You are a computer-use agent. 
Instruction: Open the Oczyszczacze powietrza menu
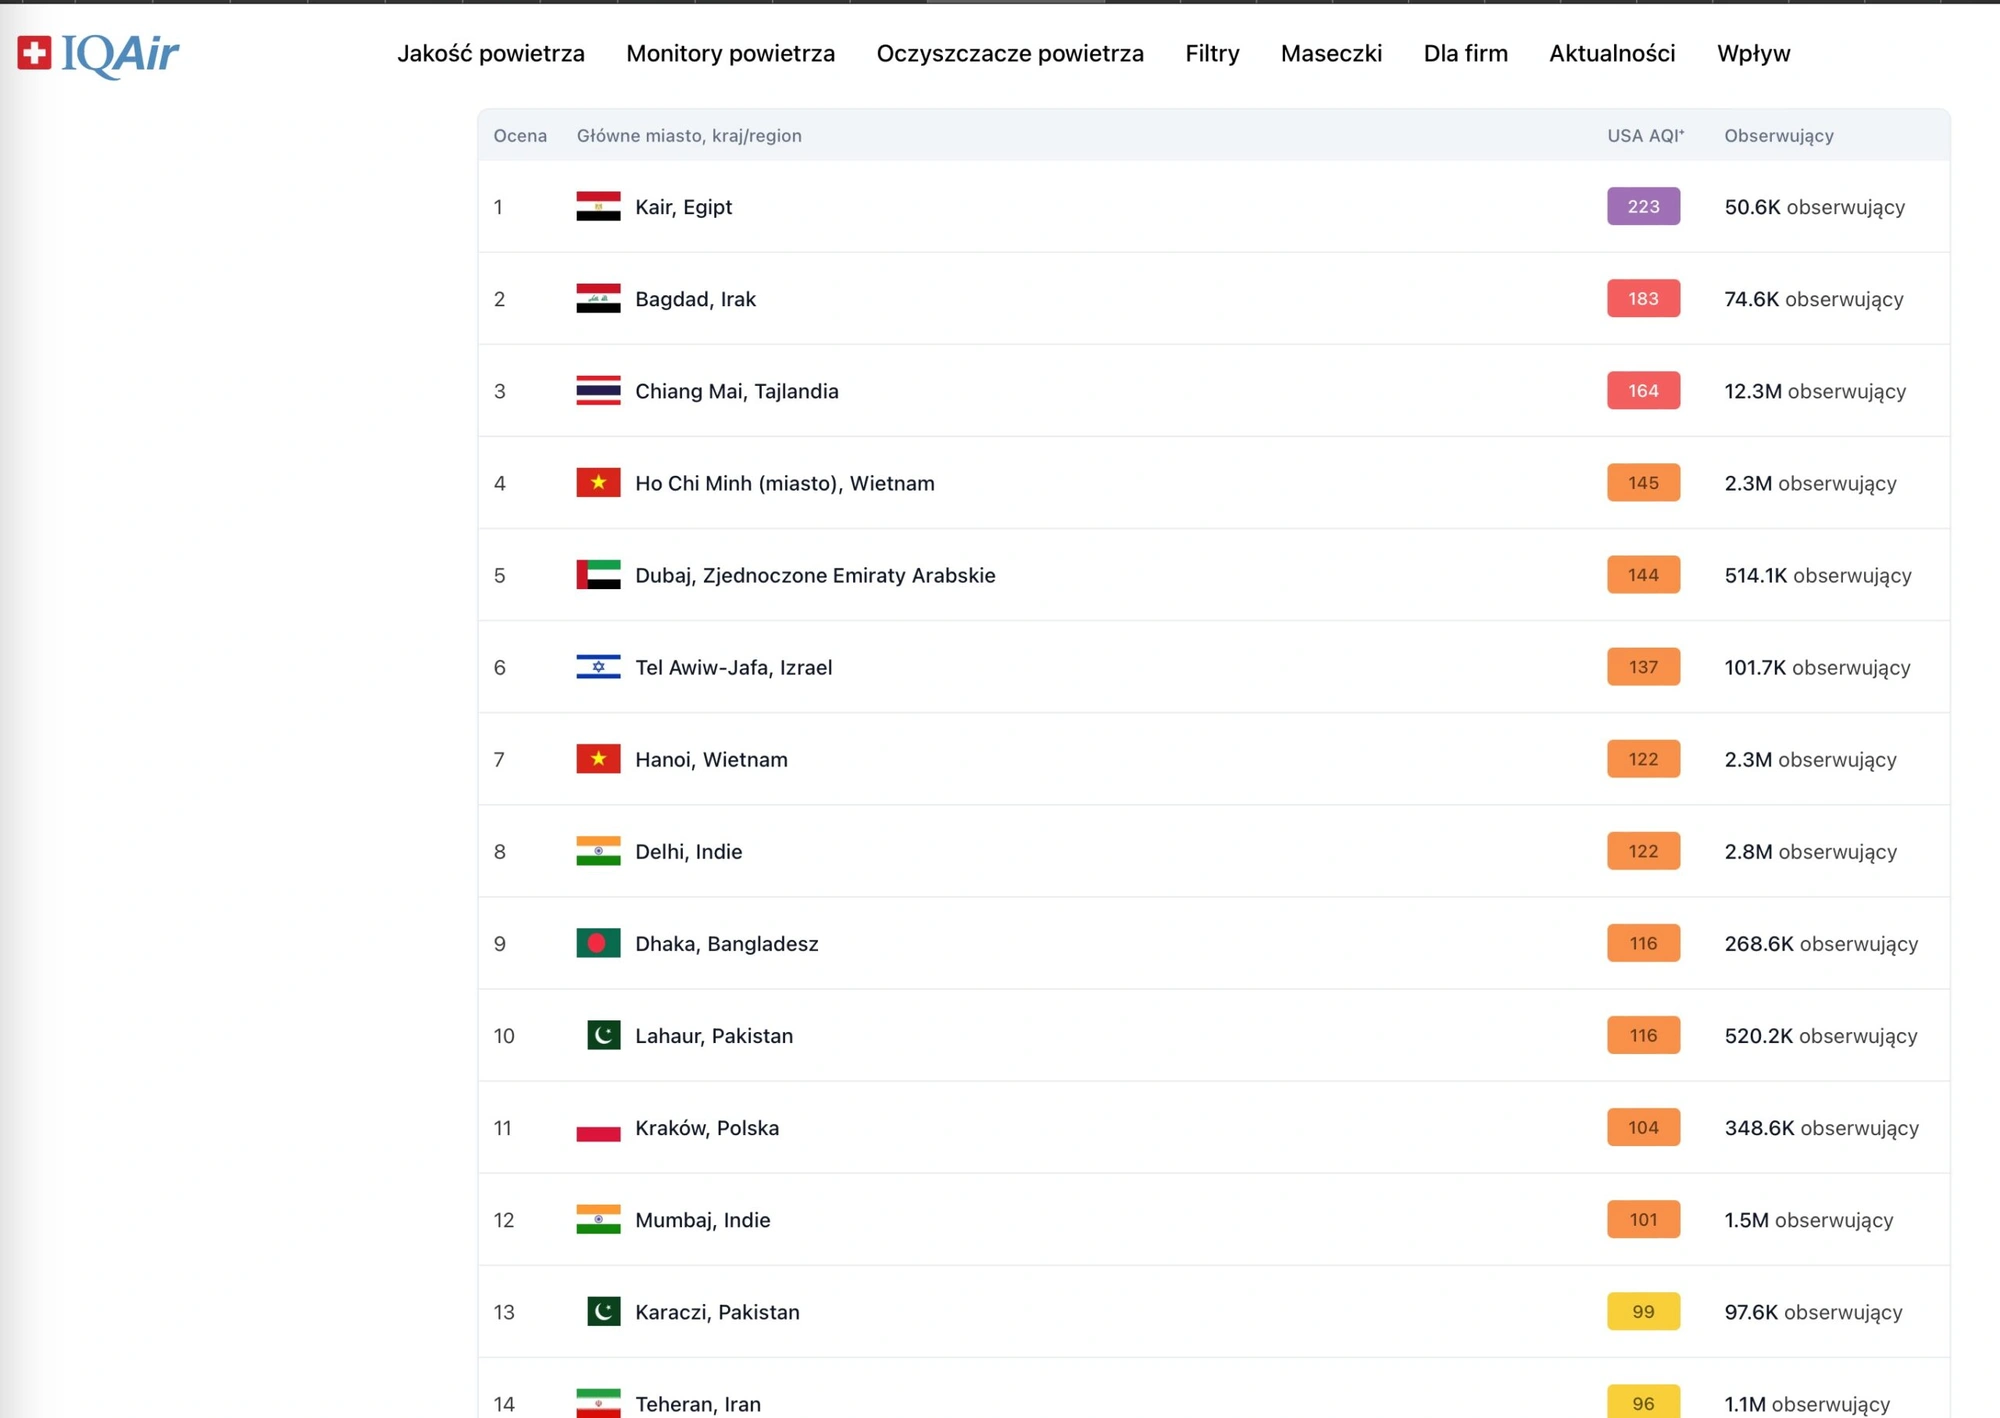(1009, 54)
